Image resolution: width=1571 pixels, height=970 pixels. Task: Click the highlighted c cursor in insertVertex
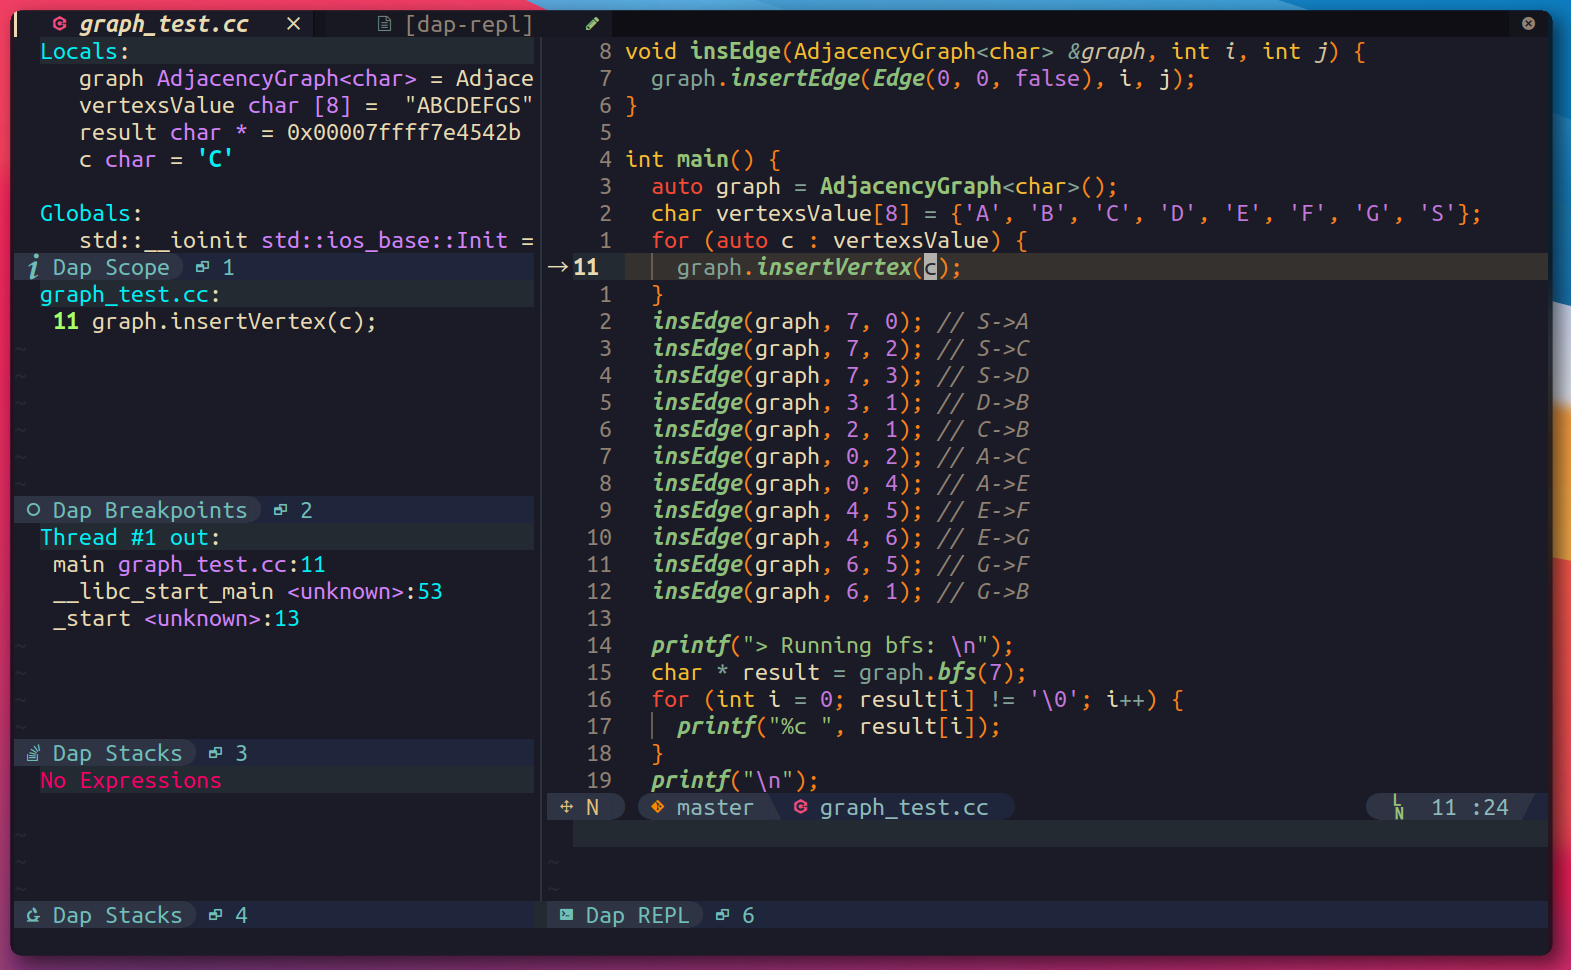pyautogui.click(x=930, y=267)
